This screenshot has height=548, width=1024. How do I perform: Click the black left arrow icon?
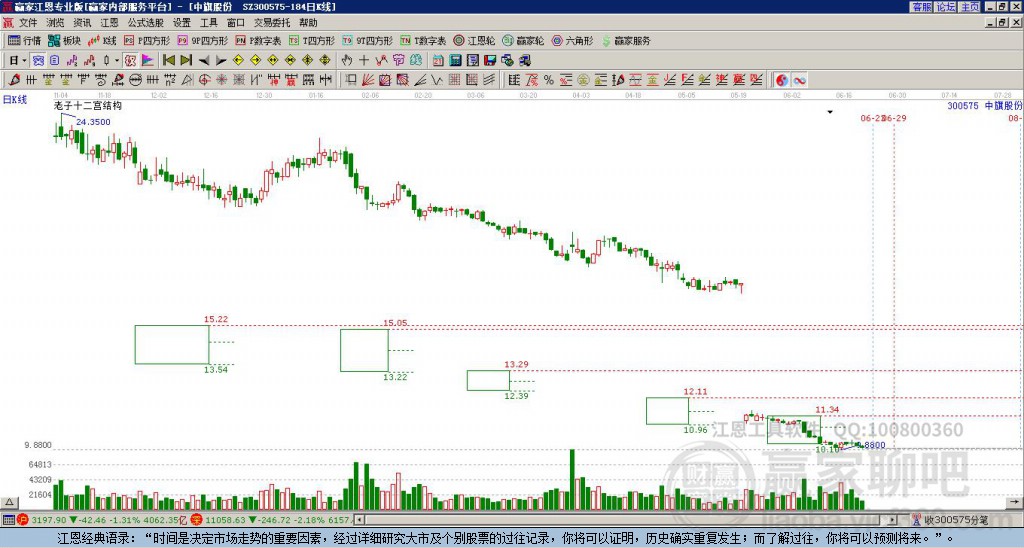pos(204,61)
